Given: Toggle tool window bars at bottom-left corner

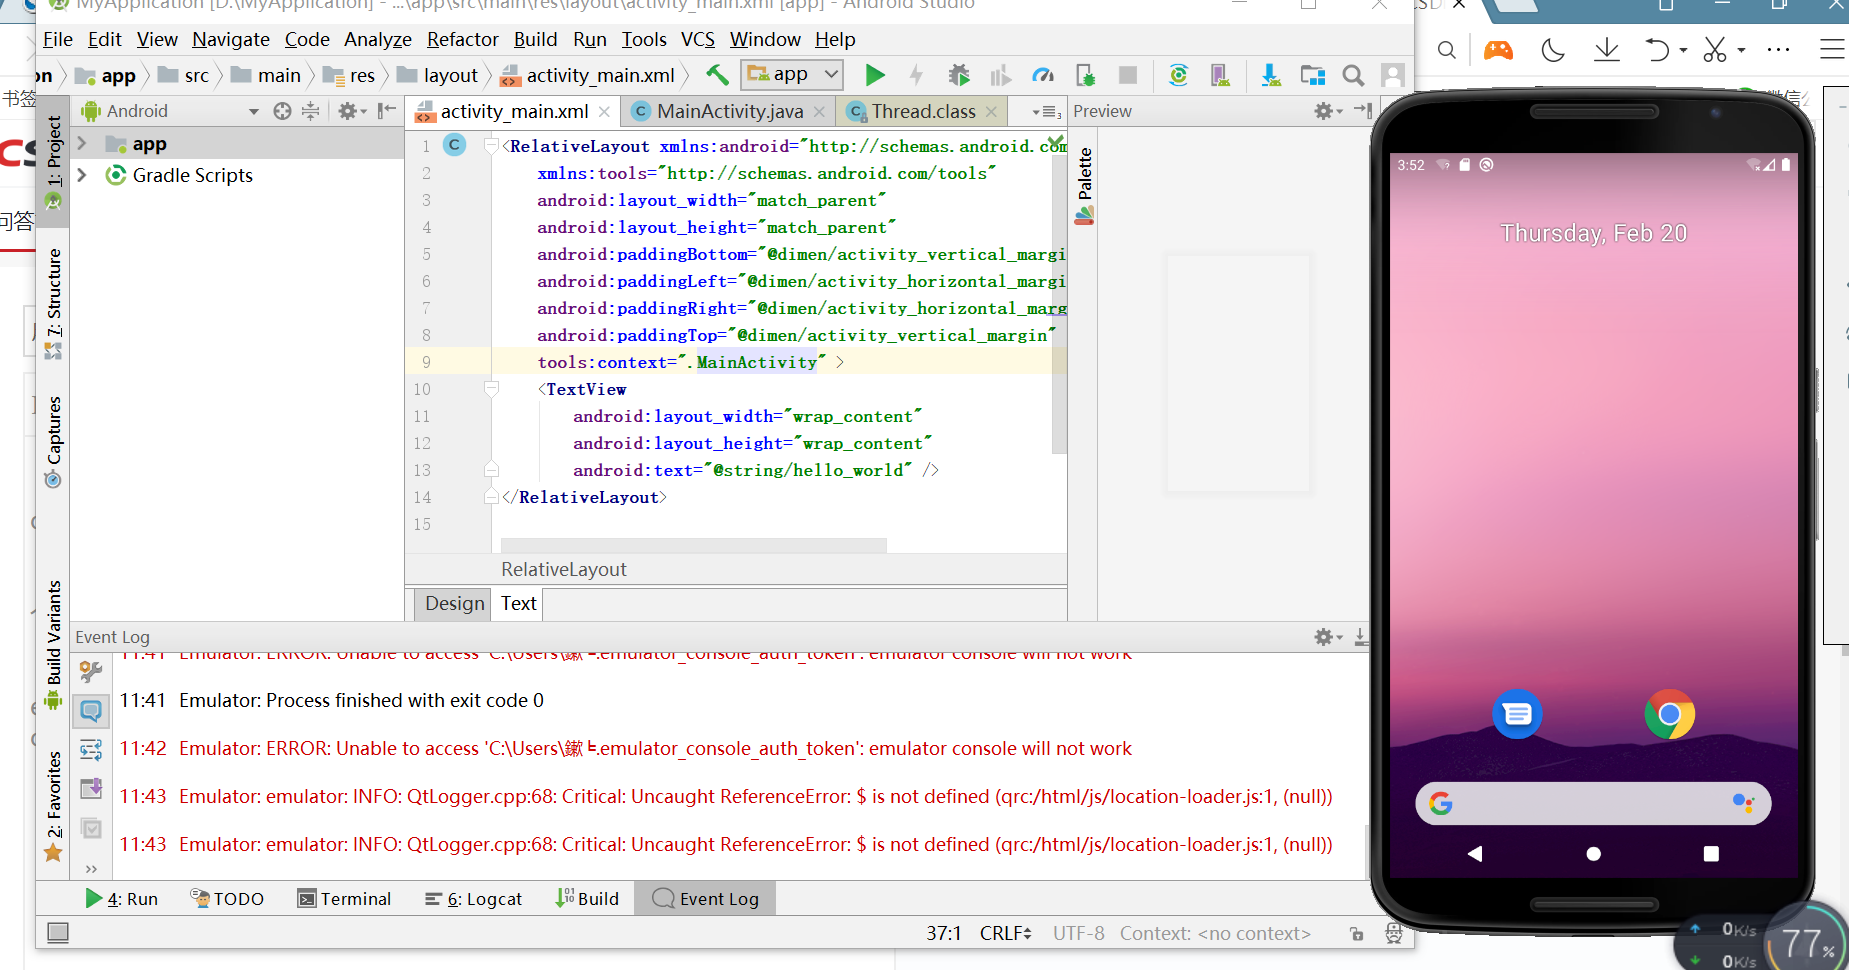Looking at the screenshot, I should pos(59,932).
